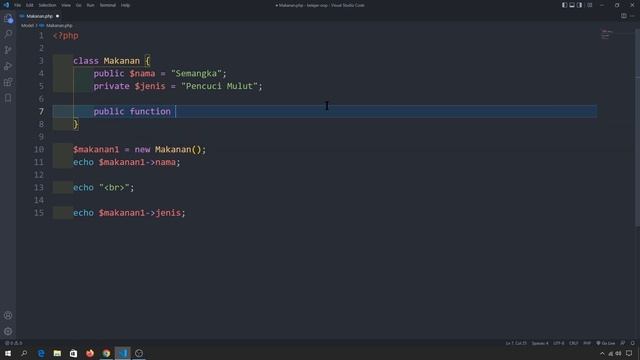The width and height of the screenshot is (640, 360).
Task: Open the Go menu
Action: pyautogui.click(x=78, y=5)
